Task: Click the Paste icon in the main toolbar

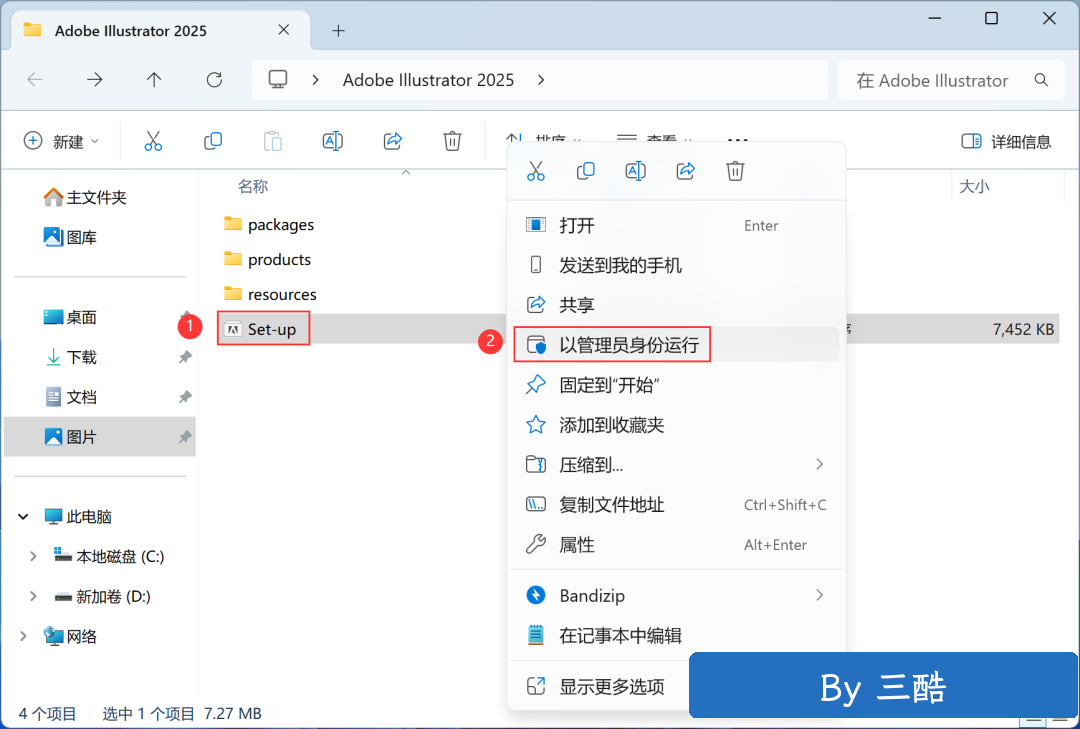Action: pyautogui.click(x=273, y=141)
